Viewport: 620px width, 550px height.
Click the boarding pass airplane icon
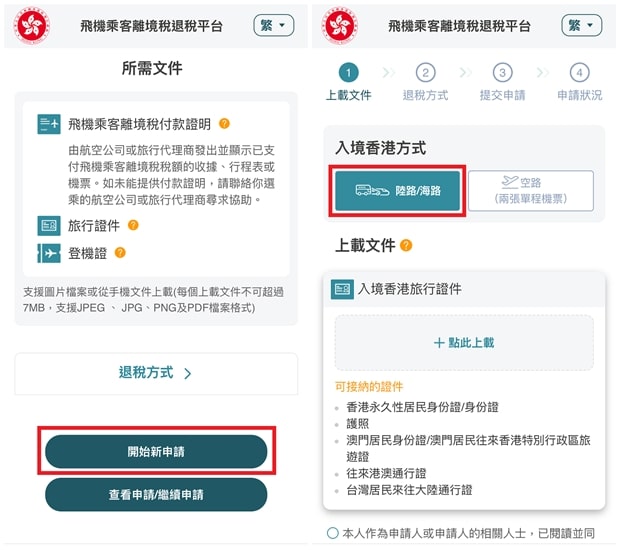pos(49,253)
